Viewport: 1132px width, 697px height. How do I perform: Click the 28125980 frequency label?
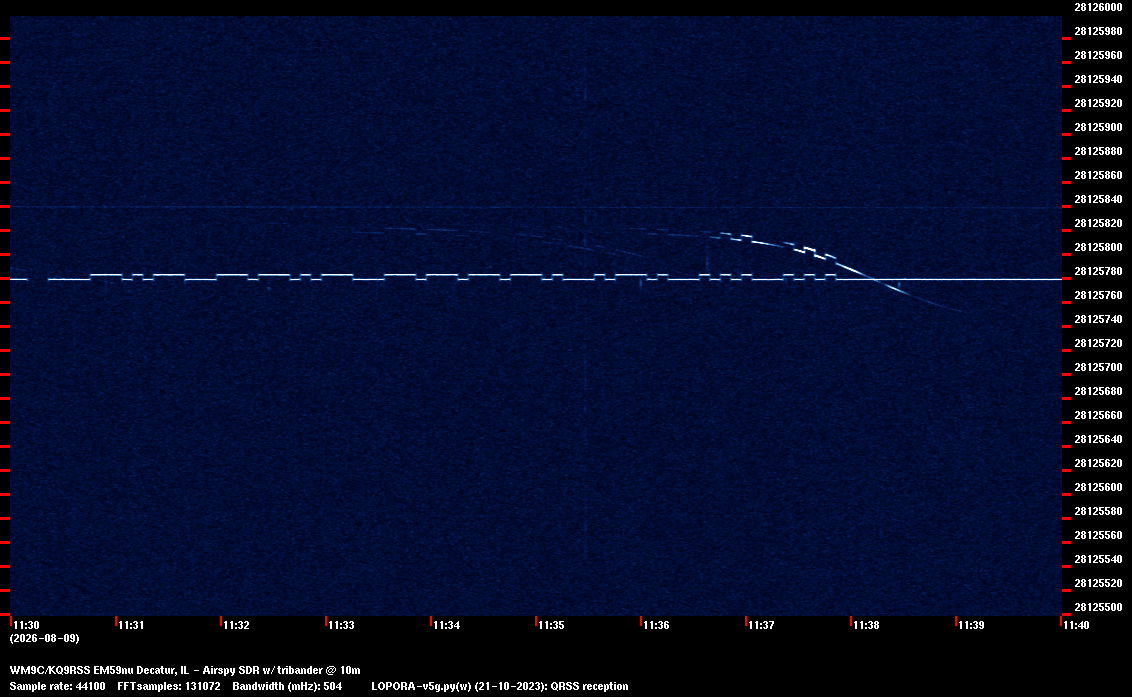coord(1098,31)
